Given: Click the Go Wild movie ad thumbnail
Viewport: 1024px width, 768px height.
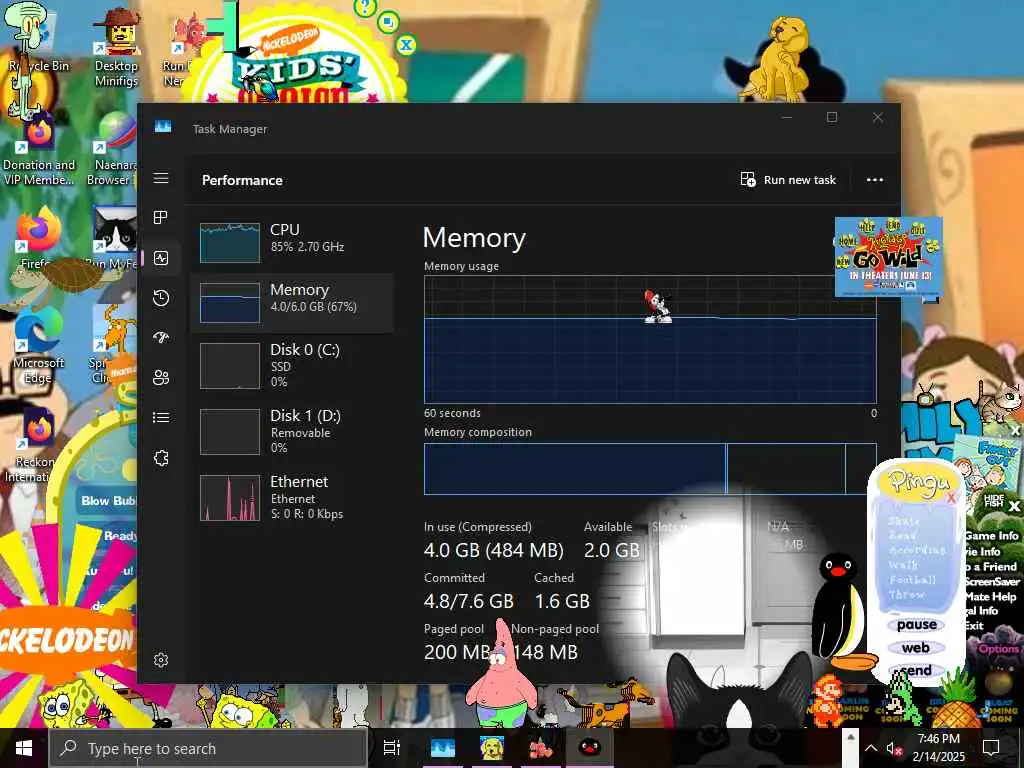Looking at the screenshot, I should coord(888,257).
